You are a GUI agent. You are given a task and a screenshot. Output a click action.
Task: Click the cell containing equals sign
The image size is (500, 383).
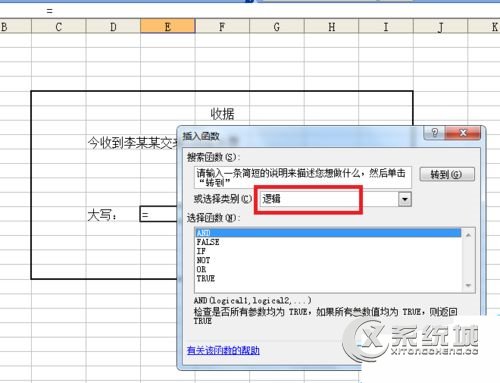159,214
